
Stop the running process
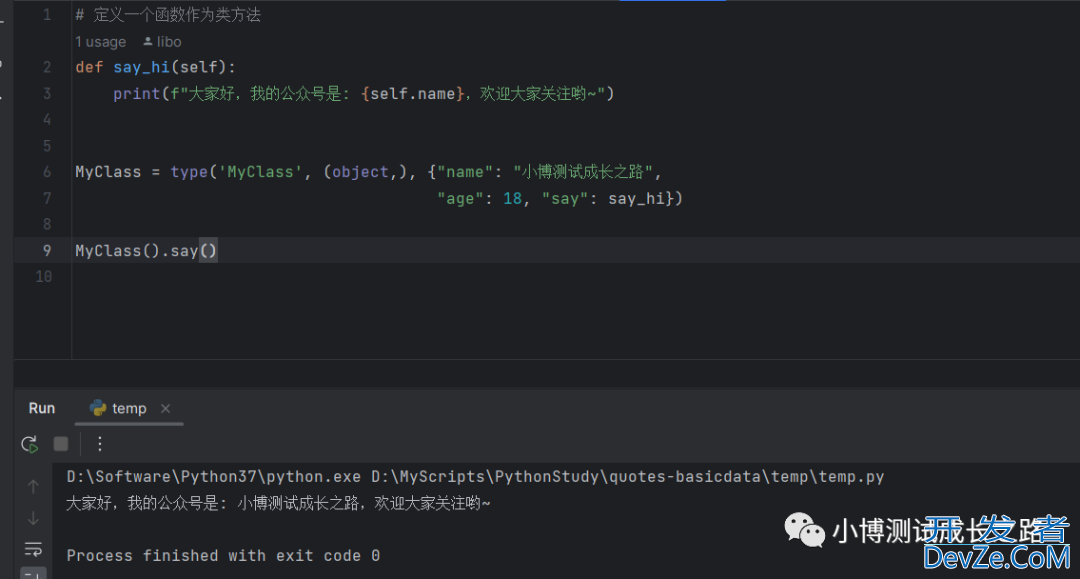(x=61, y=444)
